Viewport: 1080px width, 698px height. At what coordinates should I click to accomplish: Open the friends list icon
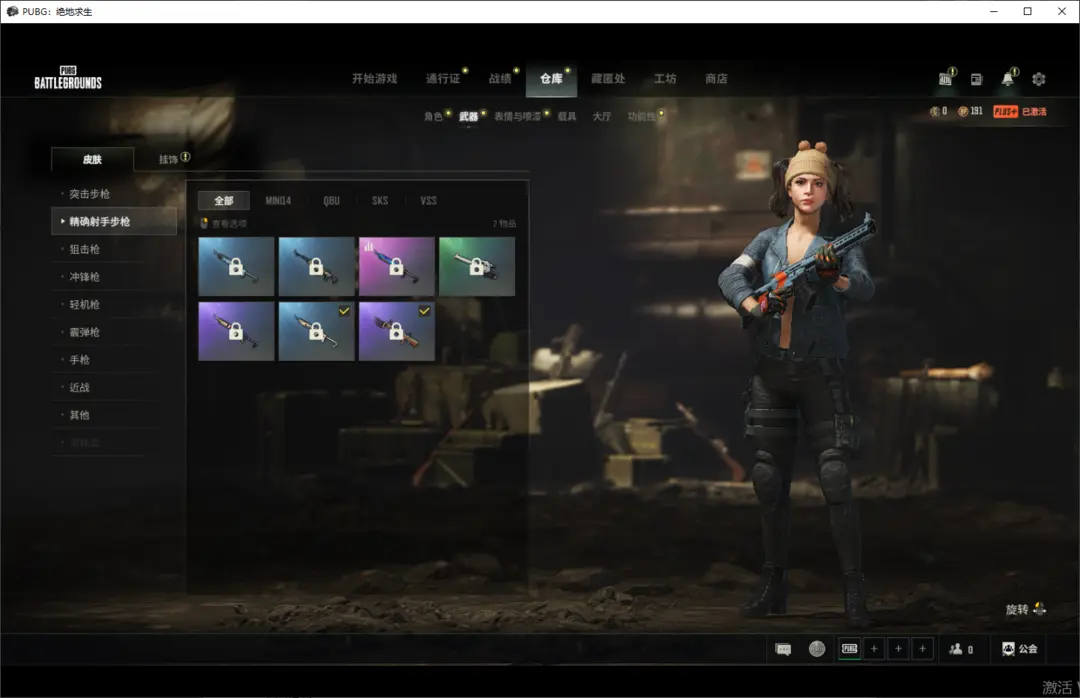(959, 649)
